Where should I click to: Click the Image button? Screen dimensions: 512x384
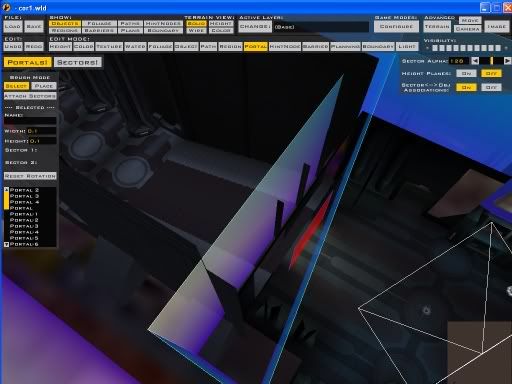[497, 27]
